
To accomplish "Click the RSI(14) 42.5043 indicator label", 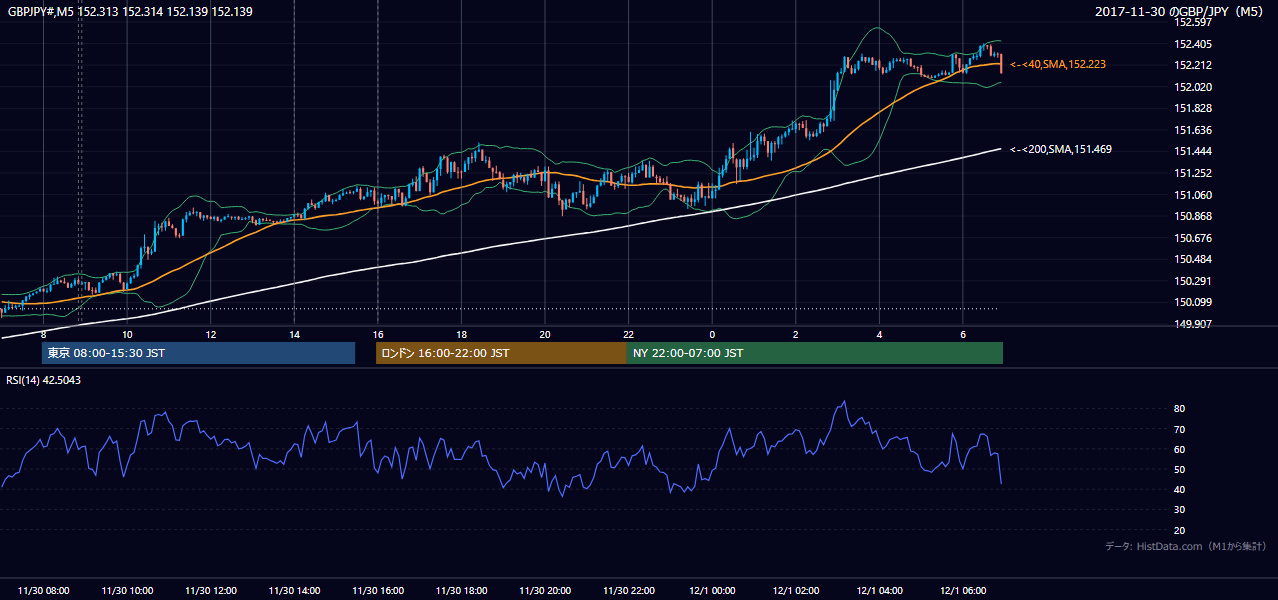I will (44, 380).
